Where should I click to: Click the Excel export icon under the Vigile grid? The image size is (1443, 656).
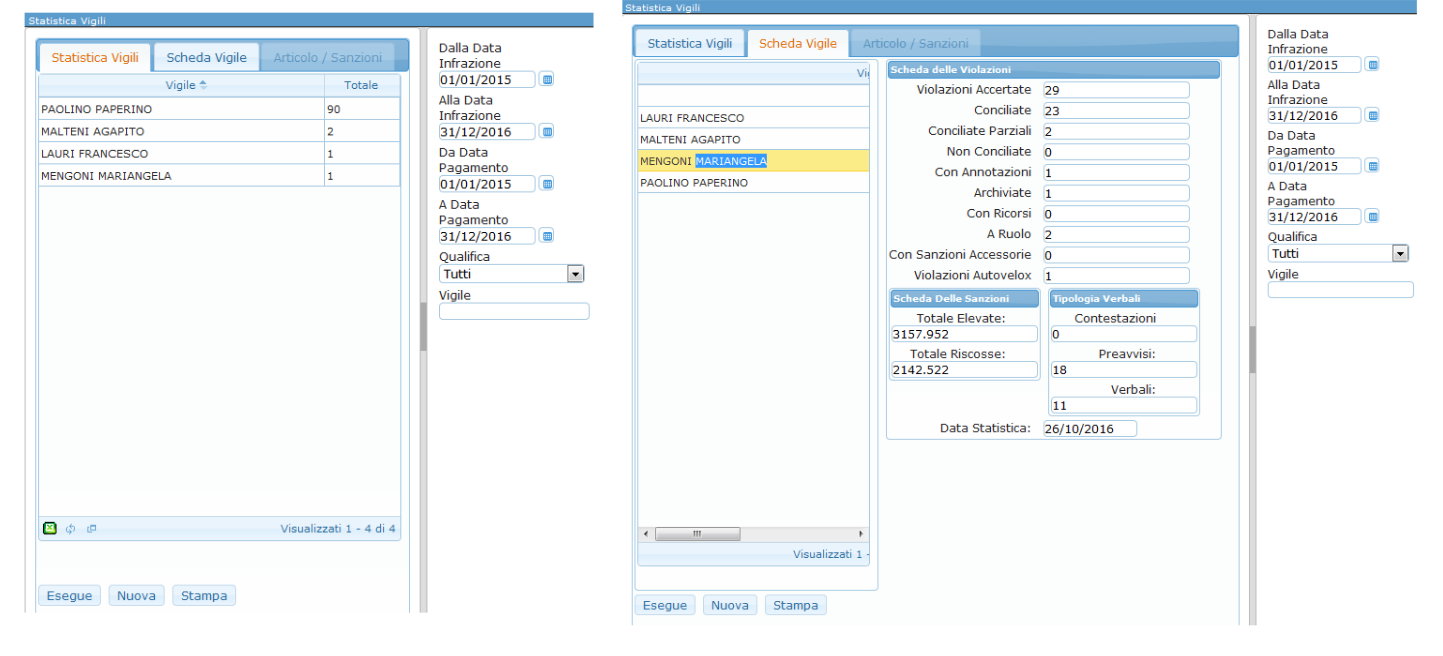[x=49, y=529]
